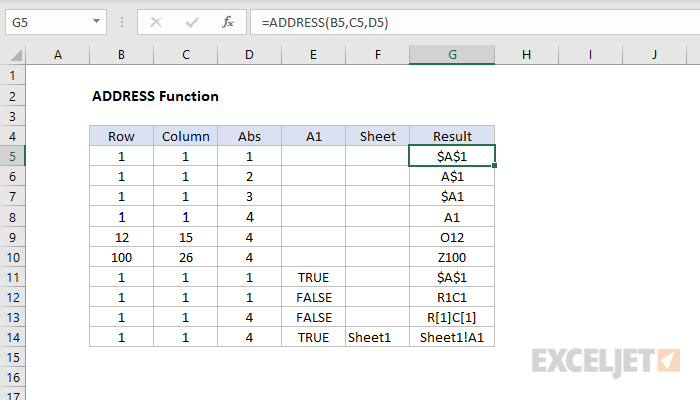The image size is (700, 400).
Task: Click the Sheet1 cell in Sheet column
Action: click(x=377, y=337)
